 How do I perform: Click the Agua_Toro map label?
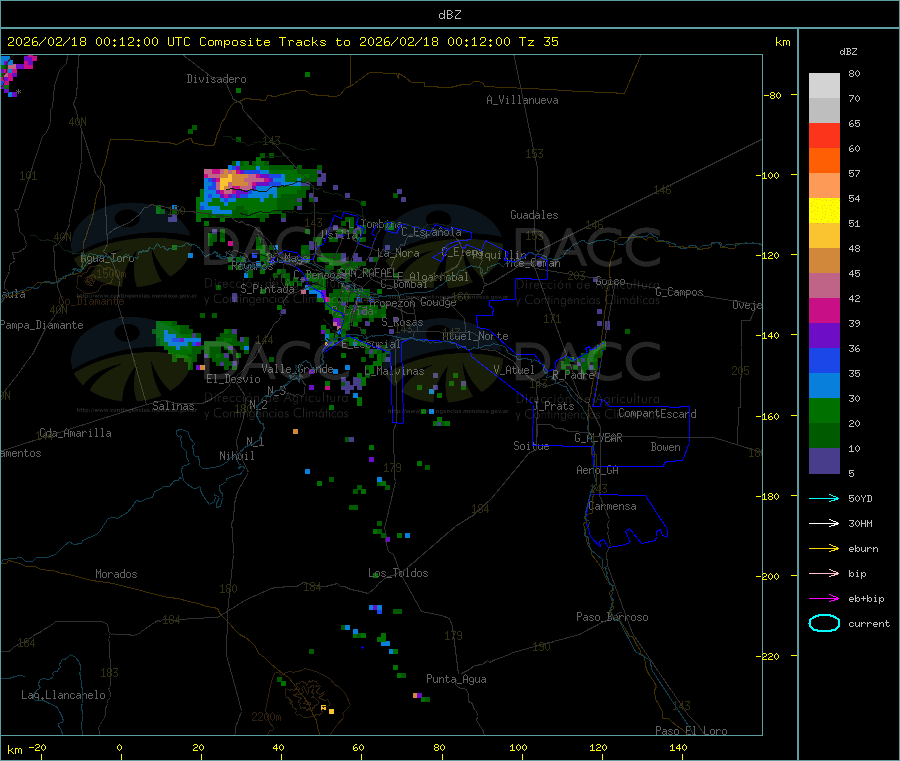(107, 258)
